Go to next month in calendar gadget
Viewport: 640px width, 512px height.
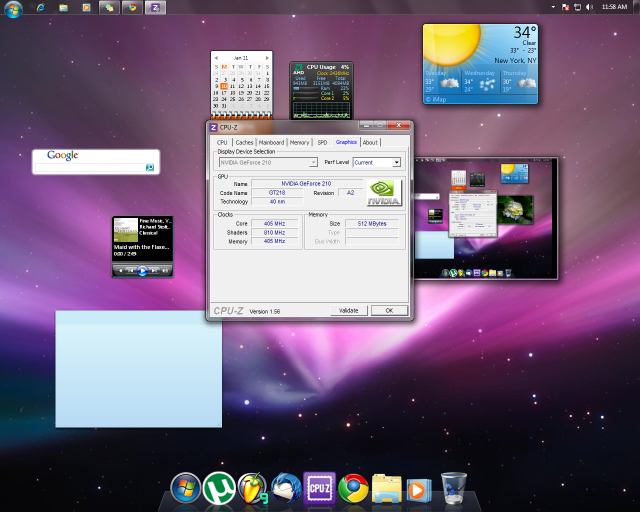pyautogui.click(x=267, y=58)
